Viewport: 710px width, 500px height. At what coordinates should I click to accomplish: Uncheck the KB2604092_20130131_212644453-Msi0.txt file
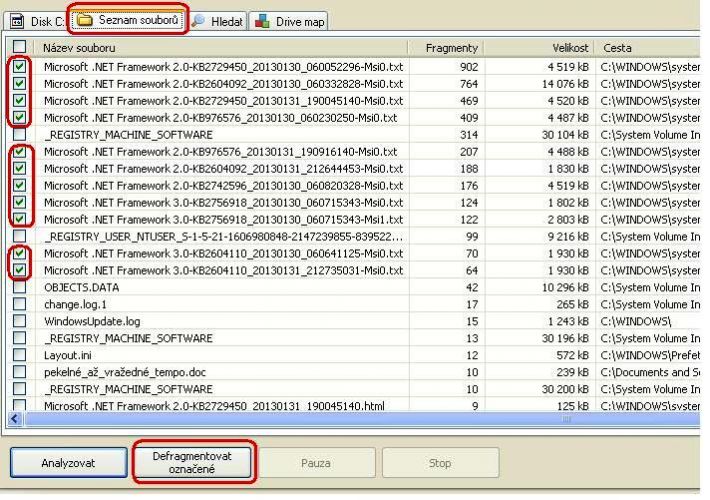(x=19, y=168)
